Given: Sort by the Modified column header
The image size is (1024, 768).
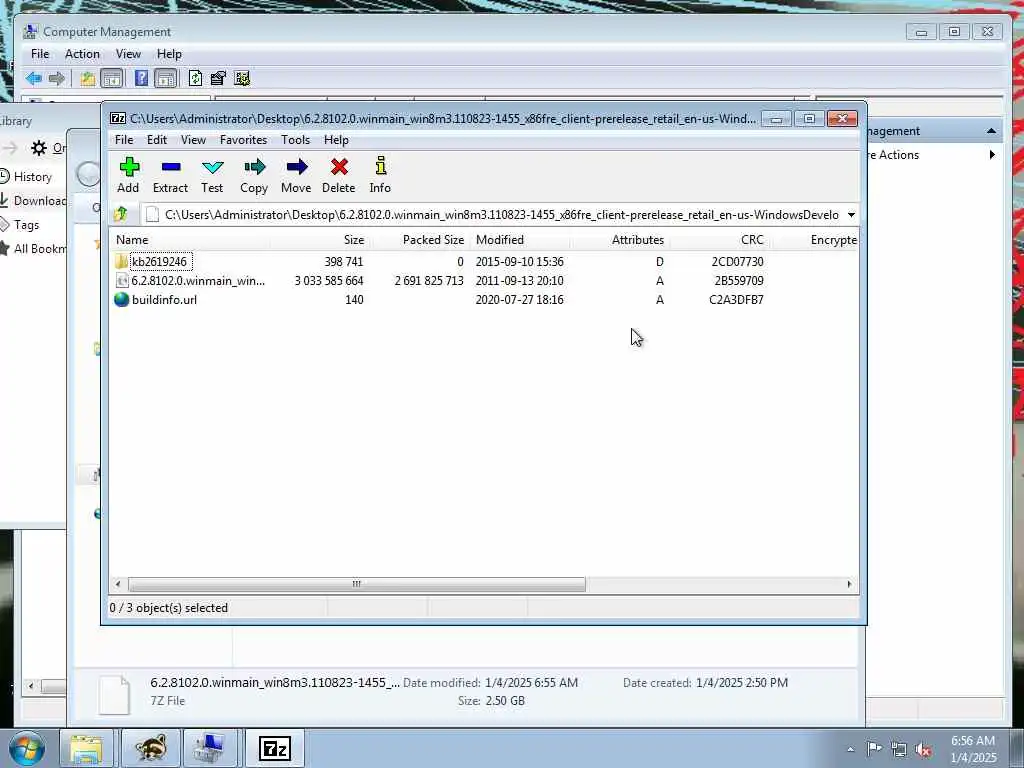Looking at the screenshot, I should coord(520,240).
